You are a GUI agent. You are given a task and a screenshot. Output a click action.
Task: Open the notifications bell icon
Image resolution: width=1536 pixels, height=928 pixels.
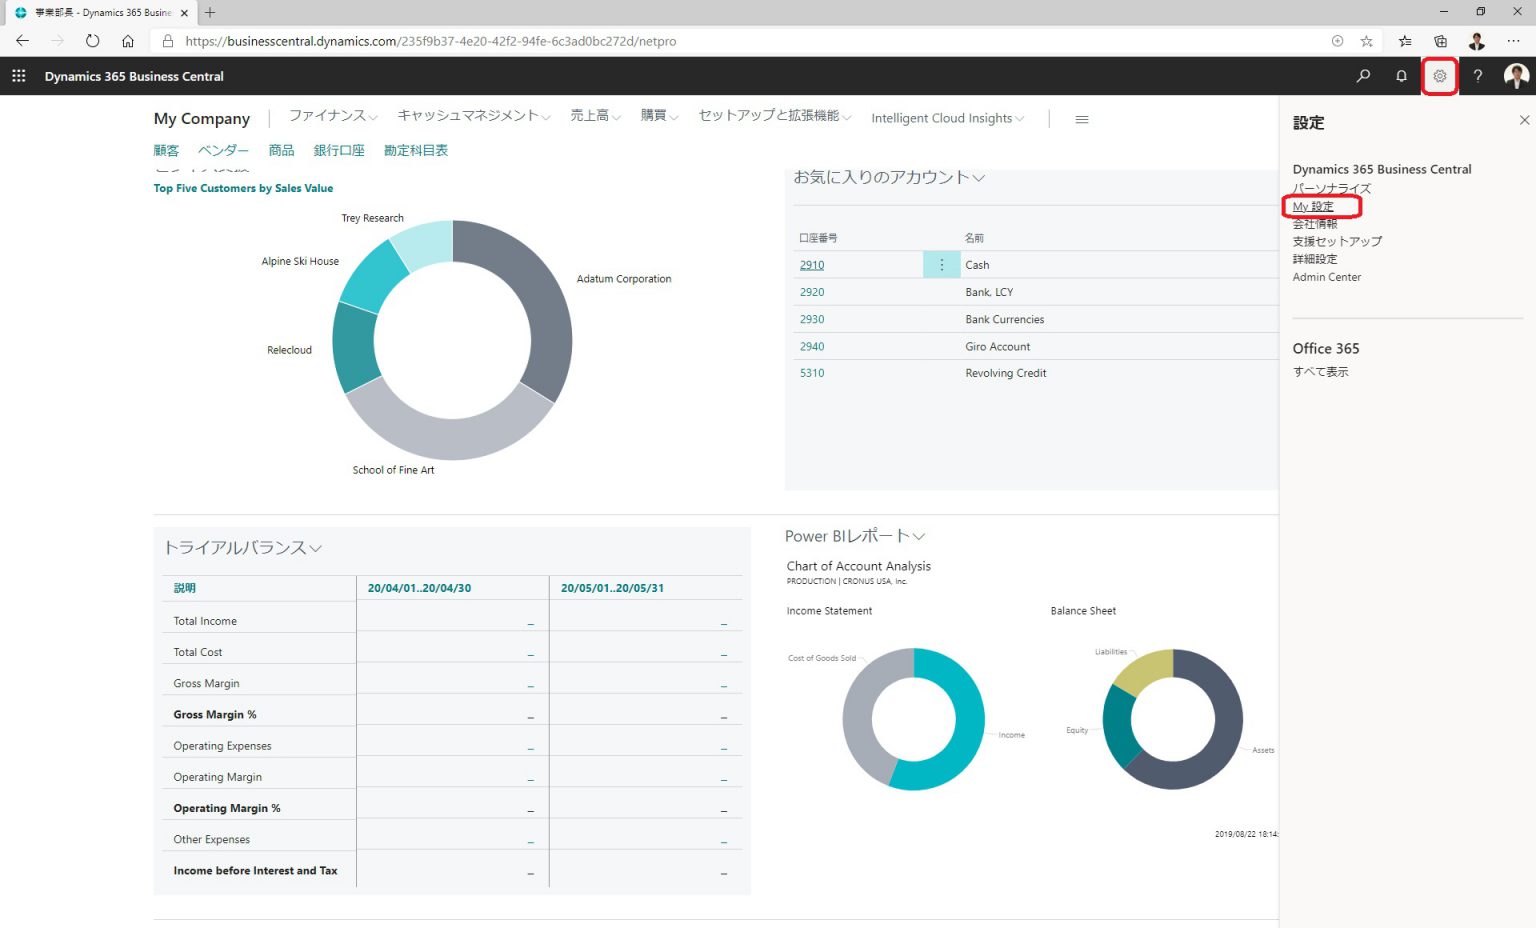pos(1401,76)
